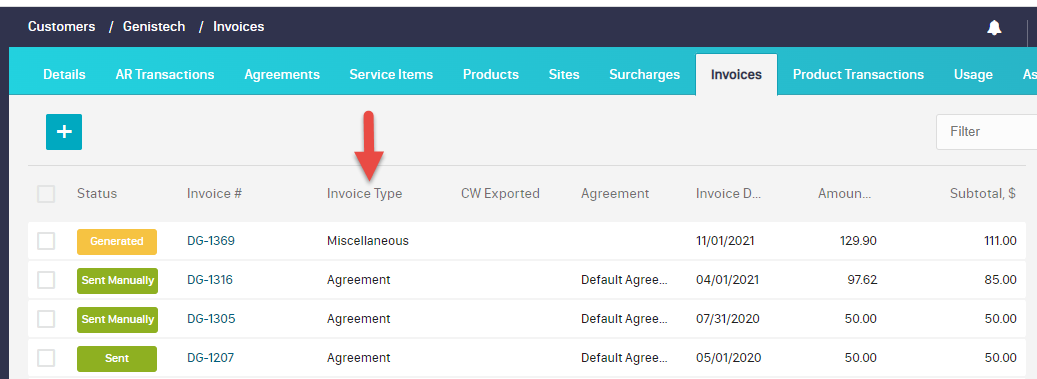
Task: Go to Genistech in the breadcrumb
Action: [154, 26]
